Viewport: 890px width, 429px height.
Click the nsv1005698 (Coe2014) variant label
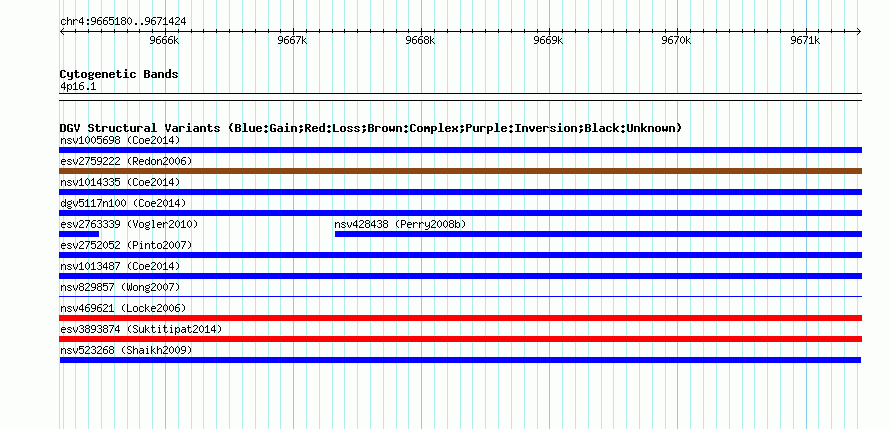coord(120,140)
